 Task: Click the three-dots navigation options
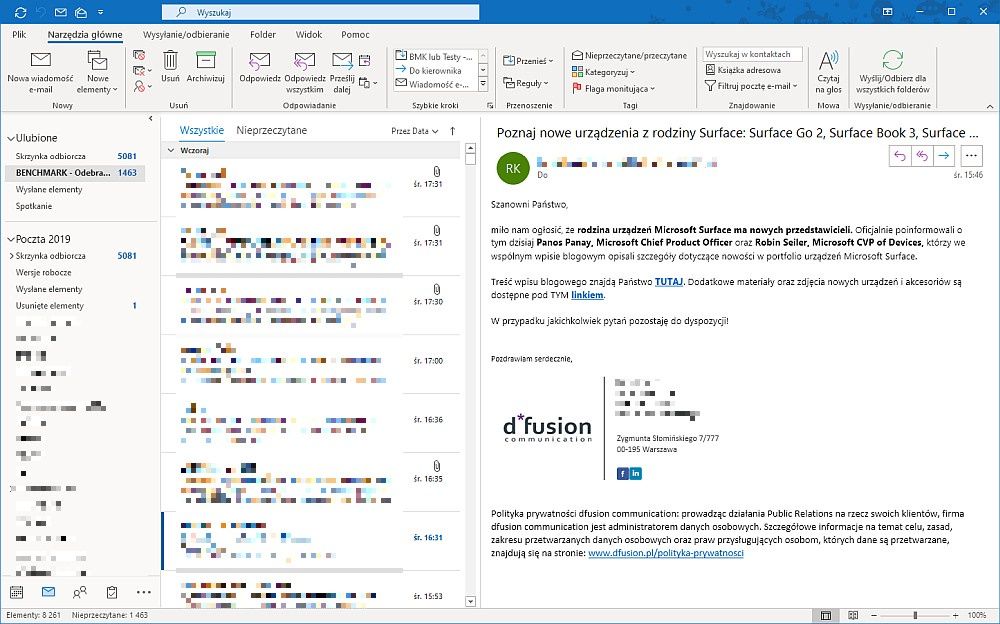click(x=143, y=592)
